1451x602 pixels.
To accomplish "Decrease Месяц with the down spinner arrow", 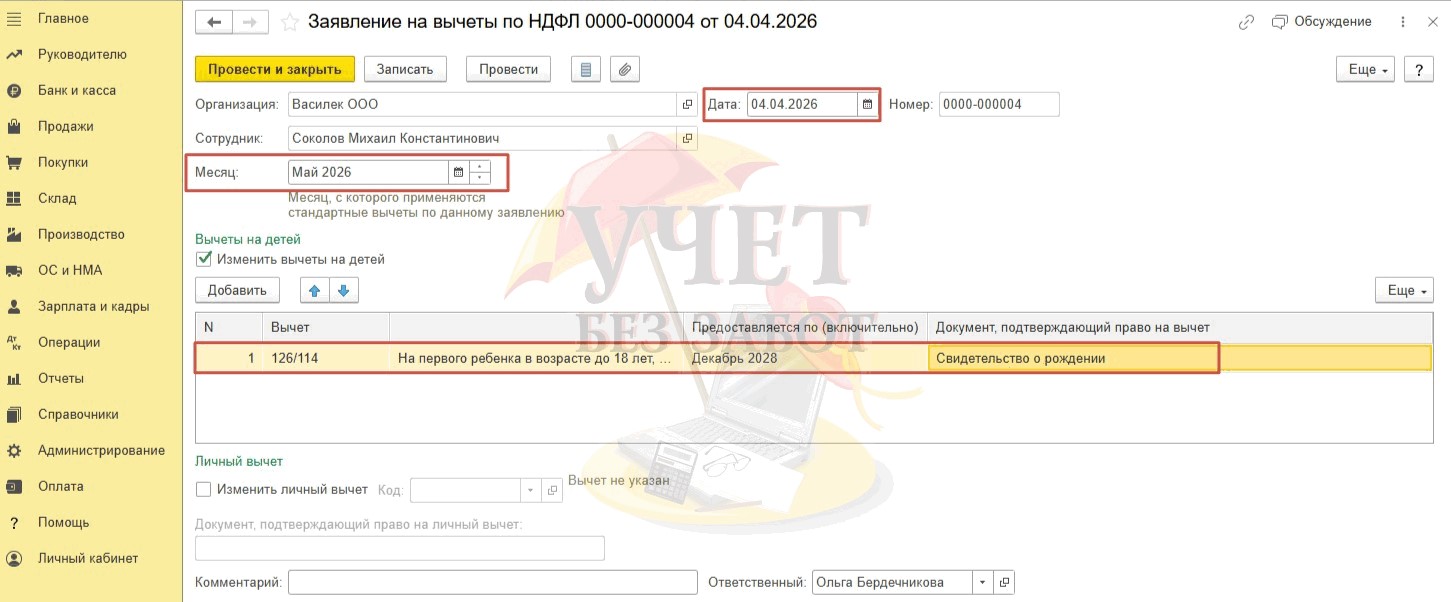I will click(480, 178).
